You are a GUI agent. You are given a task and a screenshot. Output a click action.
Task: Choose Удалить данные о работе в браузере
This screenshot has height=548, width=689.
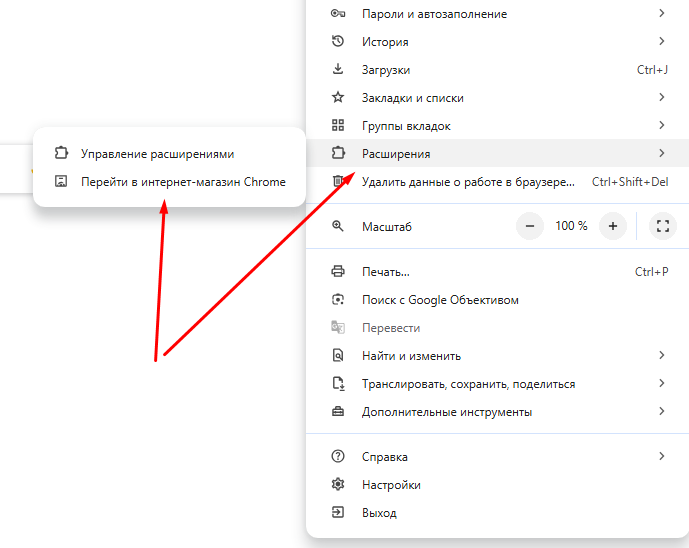[x=497, y=181]
